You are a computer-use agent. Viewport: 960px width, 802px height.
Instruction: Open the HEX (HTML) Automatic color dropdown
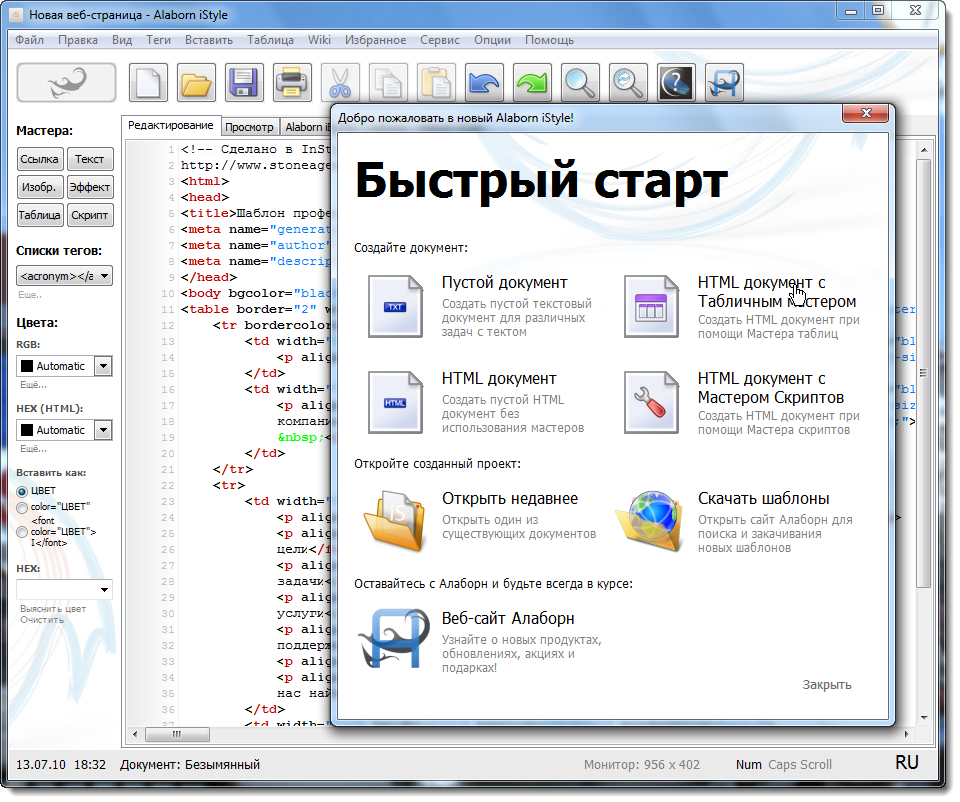(x=103, y=430)
